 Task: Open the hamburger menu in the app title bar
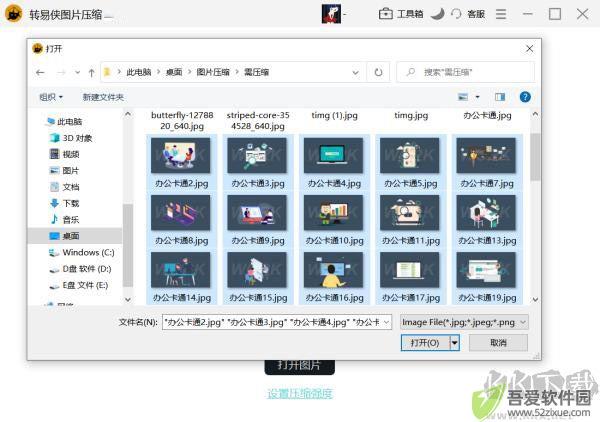click(x=501, y=14)
